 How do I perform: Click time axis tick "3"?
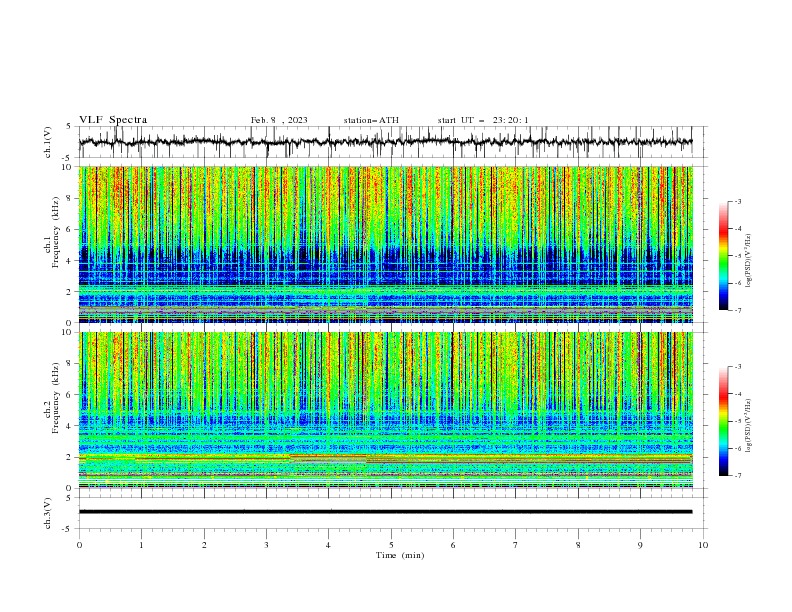[266, 545]
